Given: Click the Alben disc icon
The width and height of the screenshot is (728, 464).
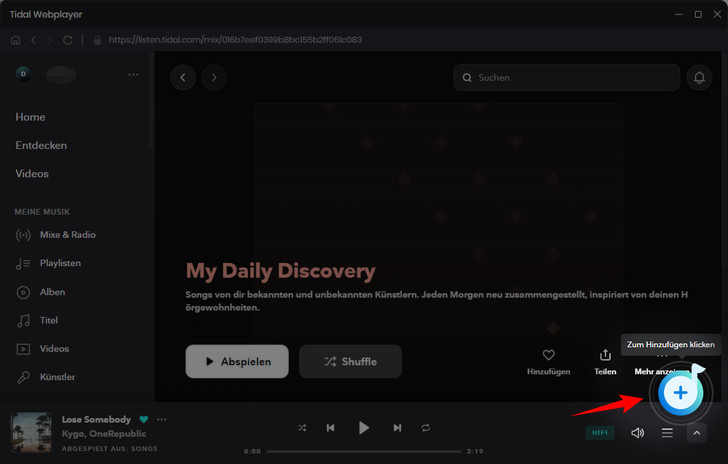Looking at the screenshot, I should (23, 292).
